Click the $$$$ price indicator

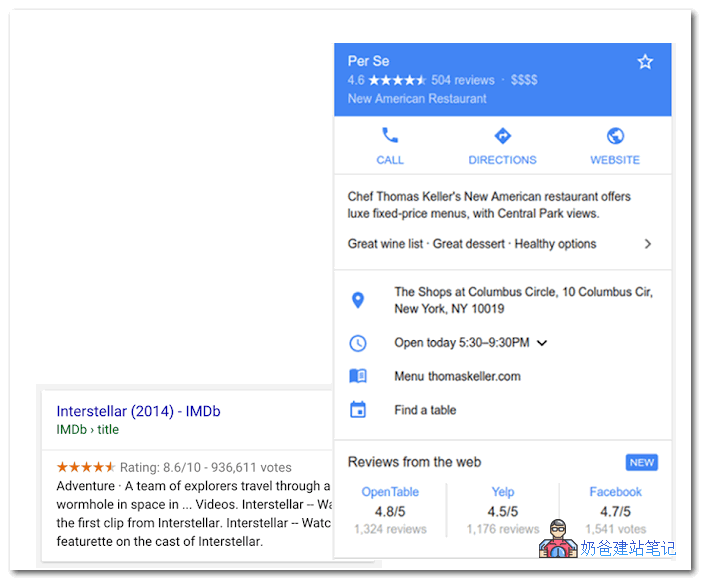tap(524, 80)
